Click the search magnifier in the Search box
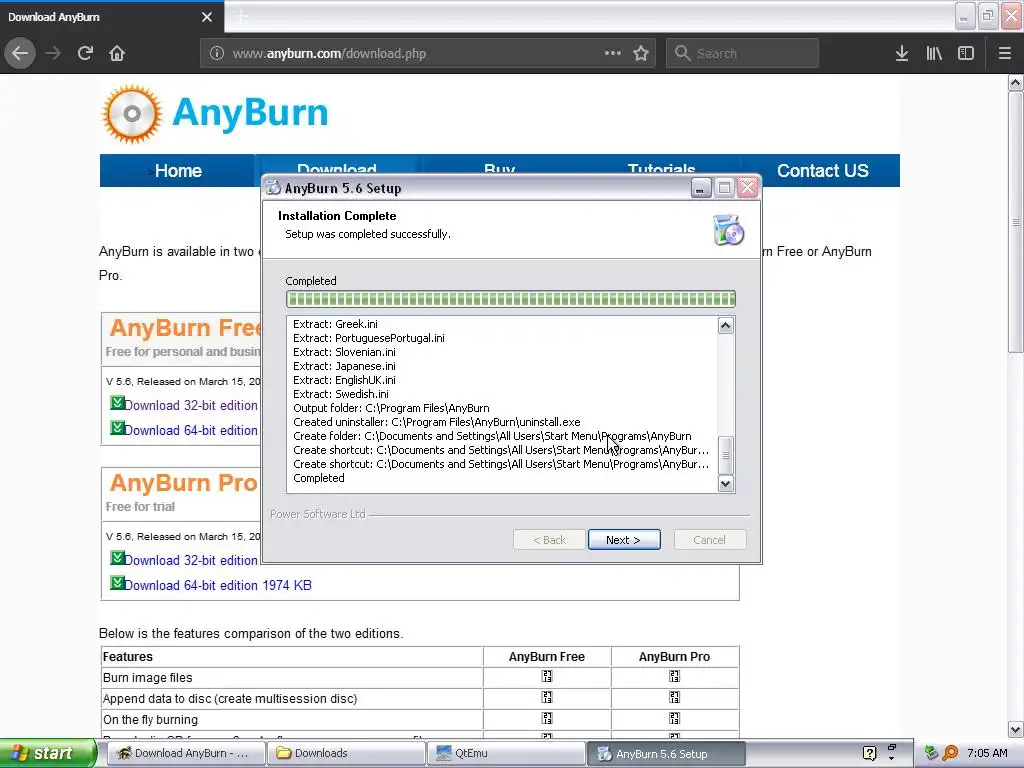The image size is (1024, 768). [682, 53]
